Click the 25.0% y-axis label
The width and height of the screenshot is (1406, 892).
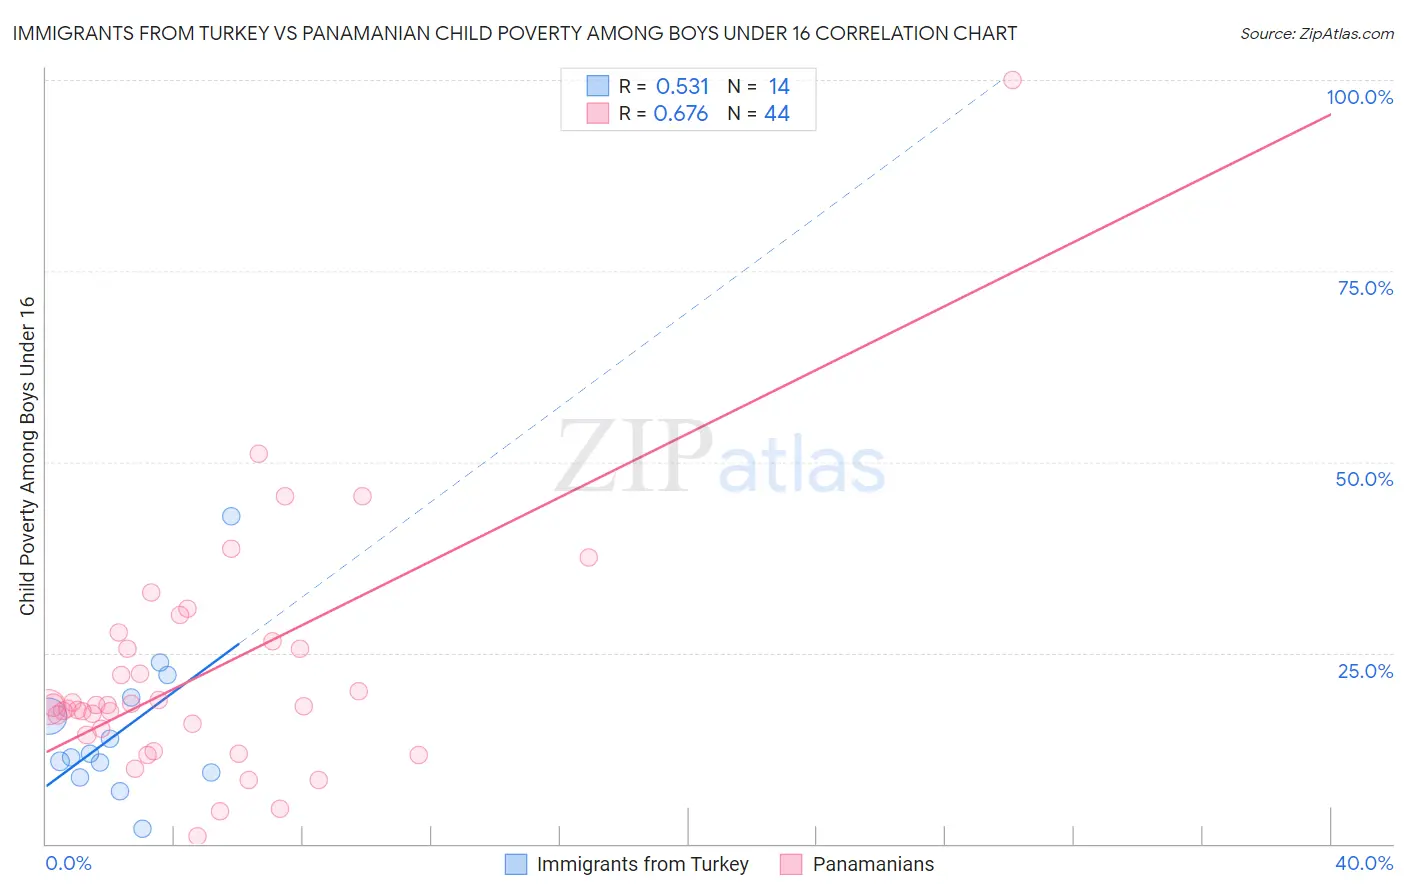click(1365, 671)
